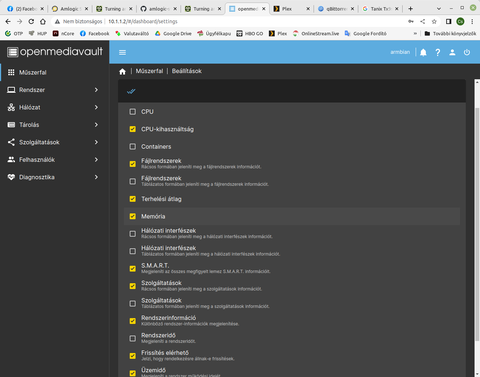Uncheck the Frissítés elérhető checkbox
The image size is (480, 377).
[133, 356]
